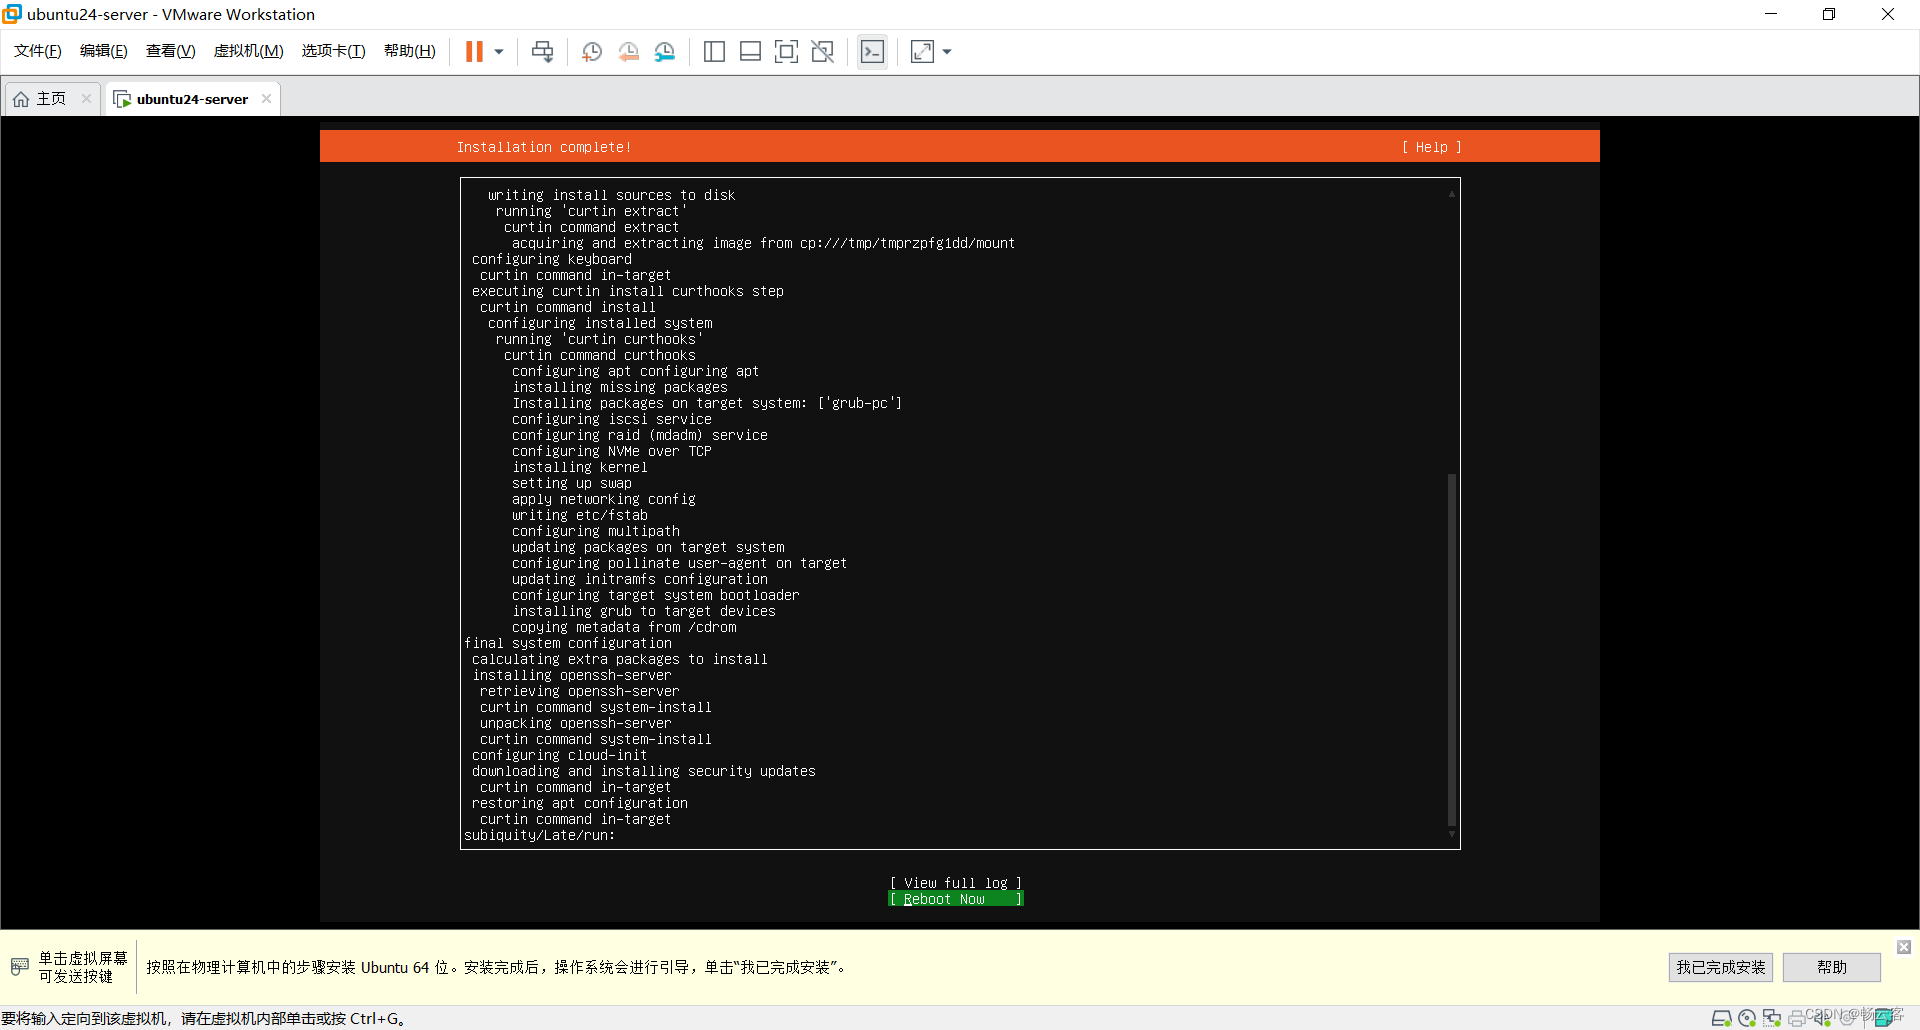This screenshot has height=1030, width=1920.
Task: Close the 主页 tab
Action: [x=87, y=98]
